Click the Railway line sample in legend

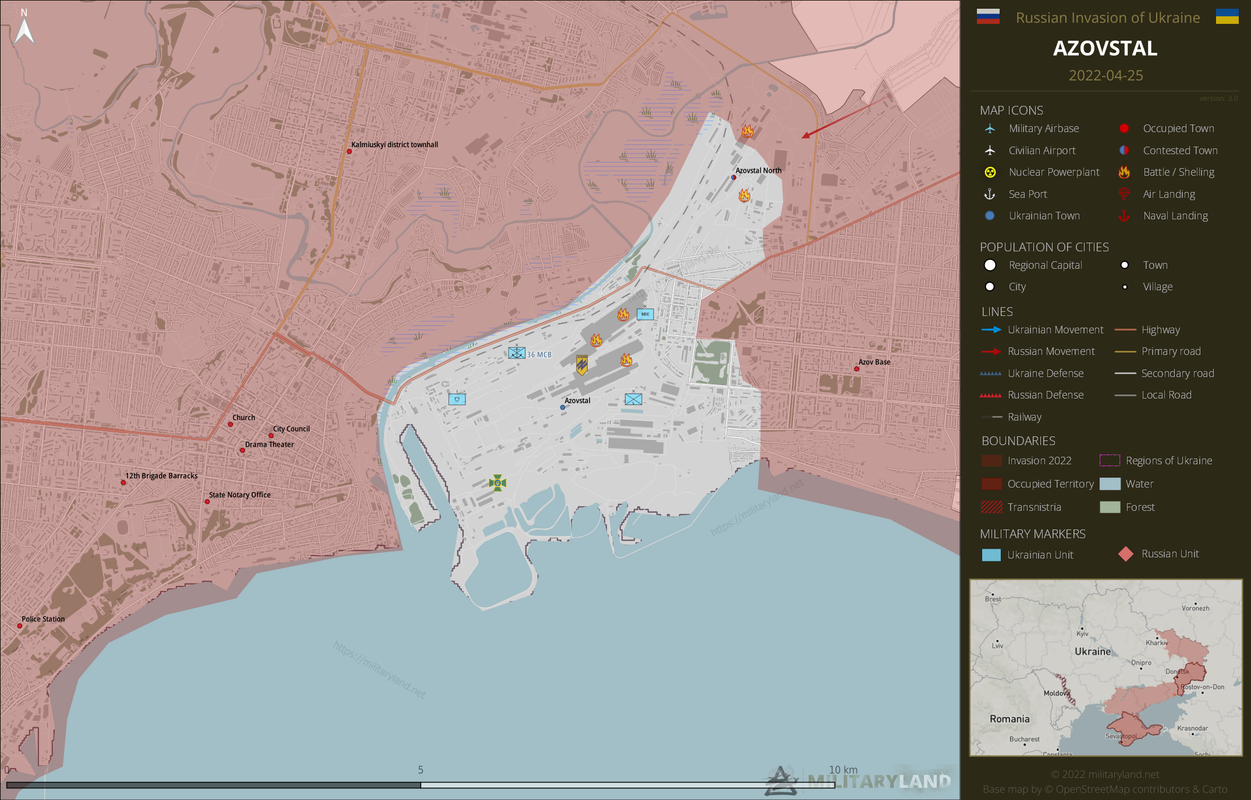click(992, 417)
